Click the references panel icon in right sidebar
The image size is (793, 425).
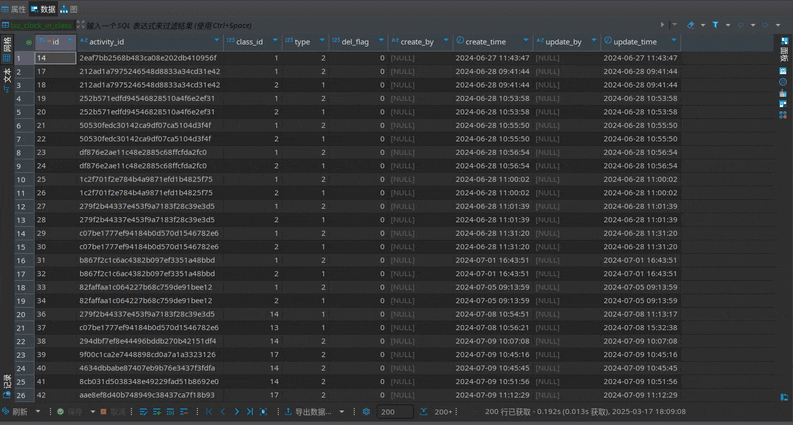[783, 115]
